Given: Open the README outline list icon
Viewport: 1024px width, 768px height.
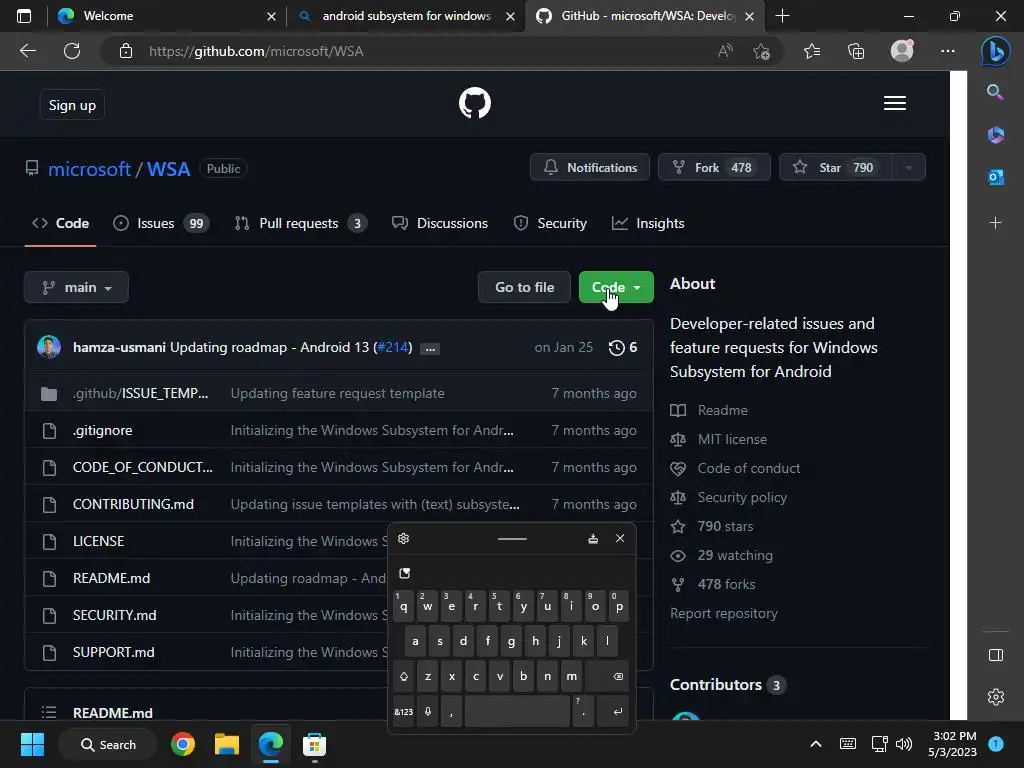Looking at the screenshot, I should pos(49,712).
